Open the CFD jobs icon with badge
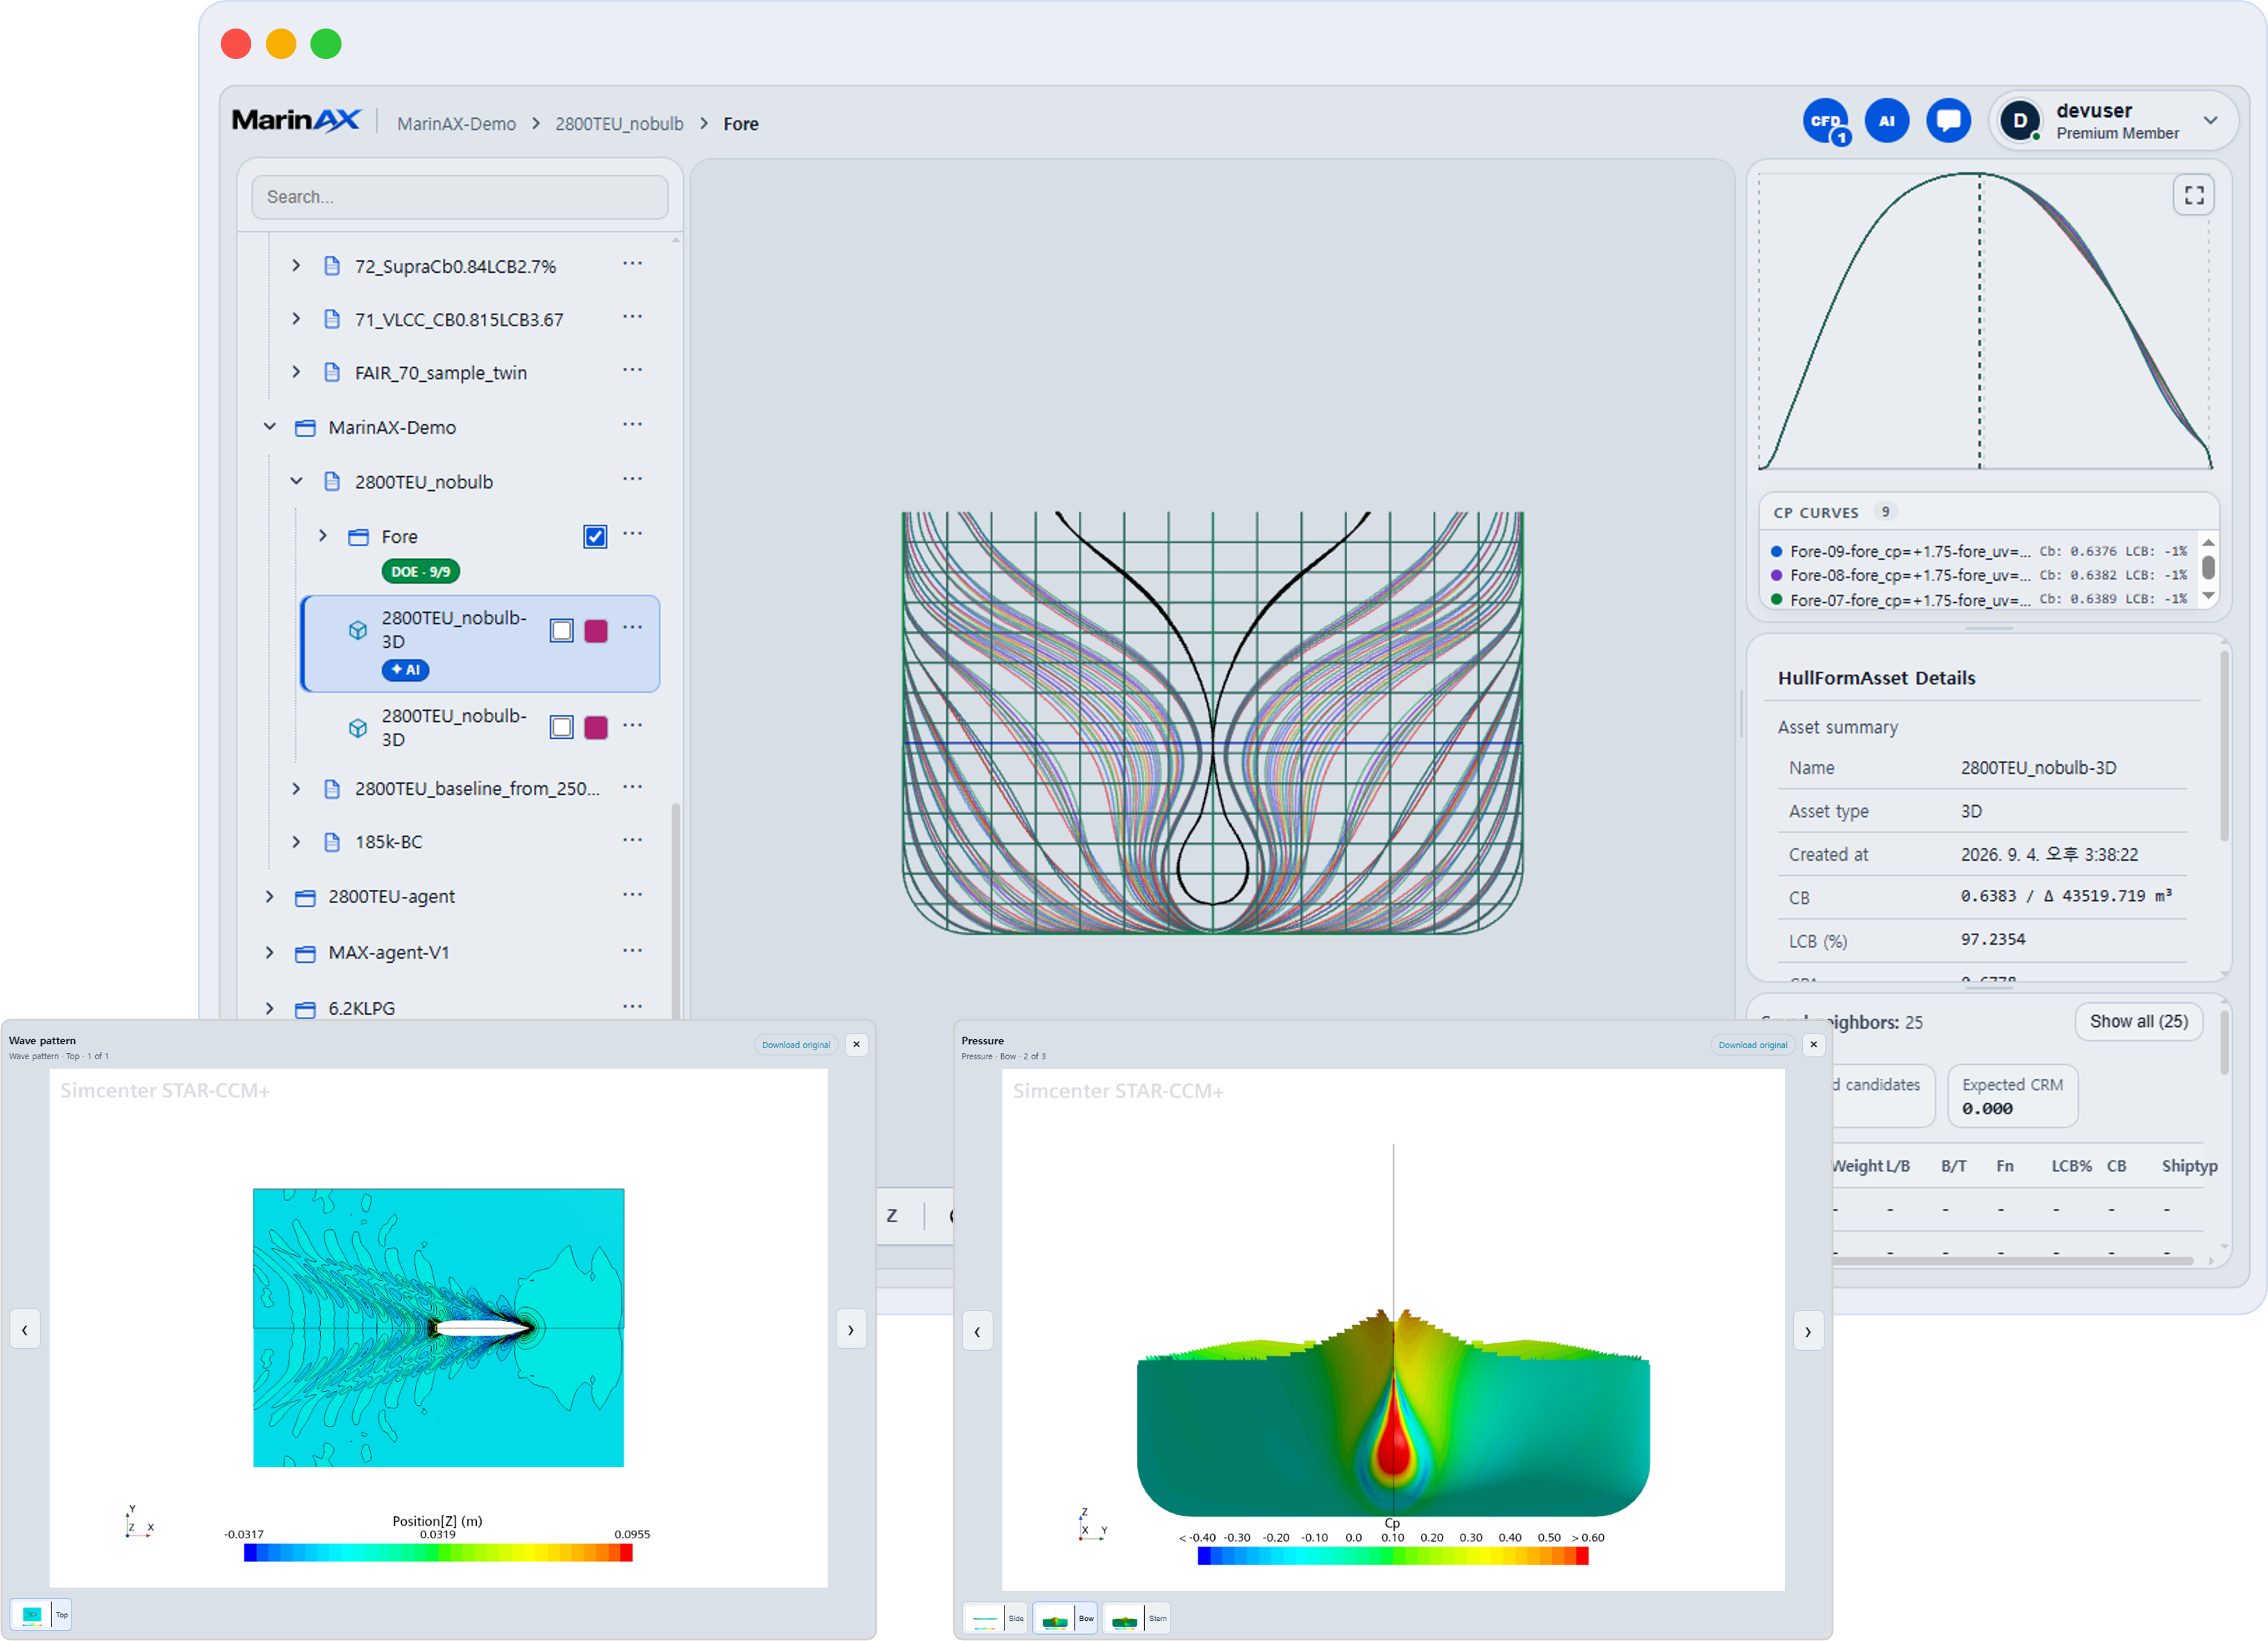Viewport: 2268px width, 1641px height. [x=1825, y=121]
